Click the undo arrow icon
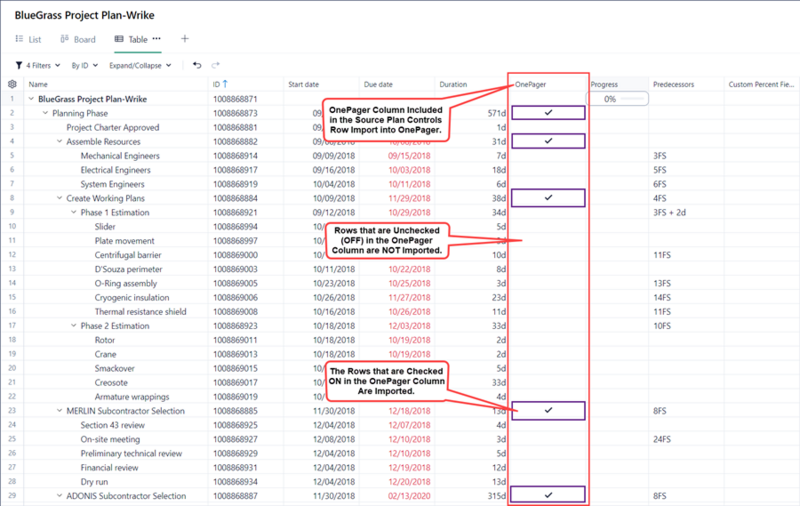This screenshot has height=506, width=800. pyautogui.click(x=197, y=65)
